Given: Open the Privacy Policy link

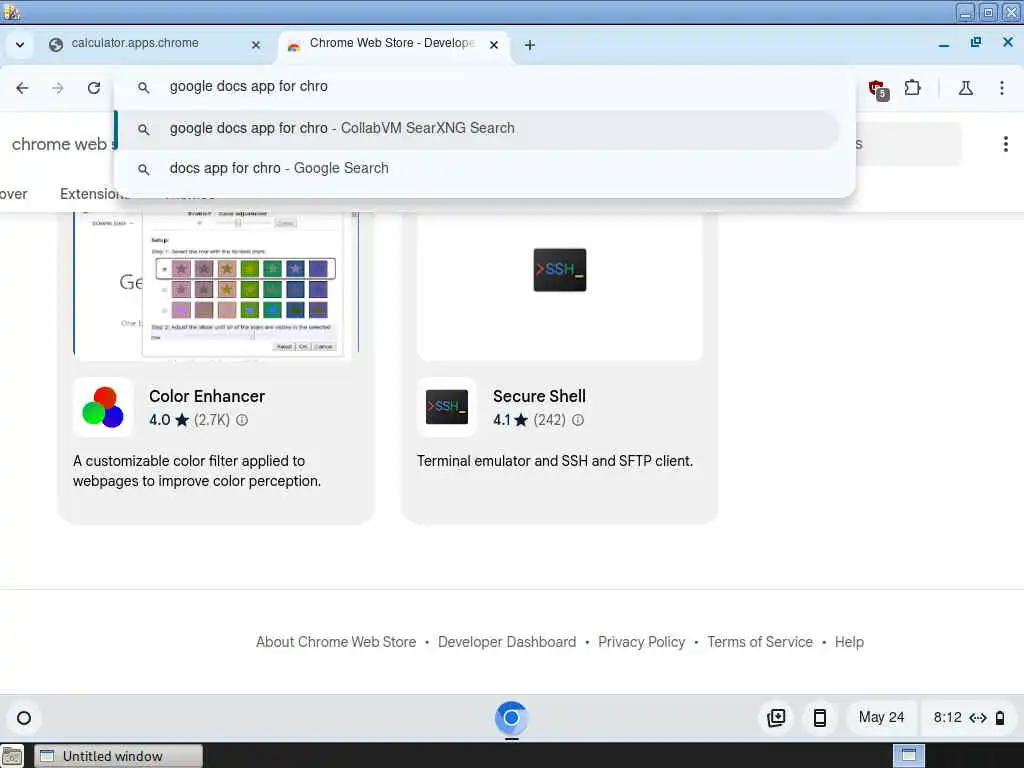Looking at the screenshot, I should coord(641,642).
